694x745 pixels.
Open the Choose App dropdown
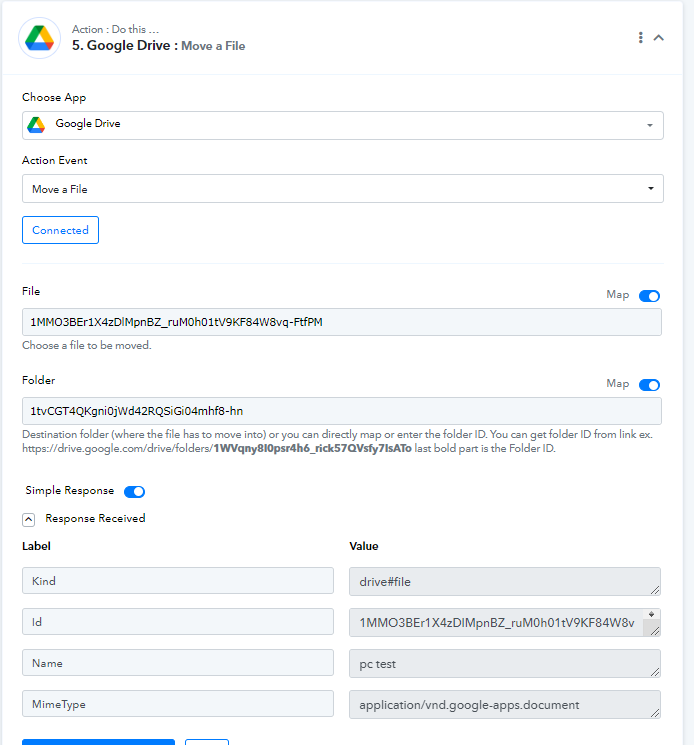tap(342, 125)
